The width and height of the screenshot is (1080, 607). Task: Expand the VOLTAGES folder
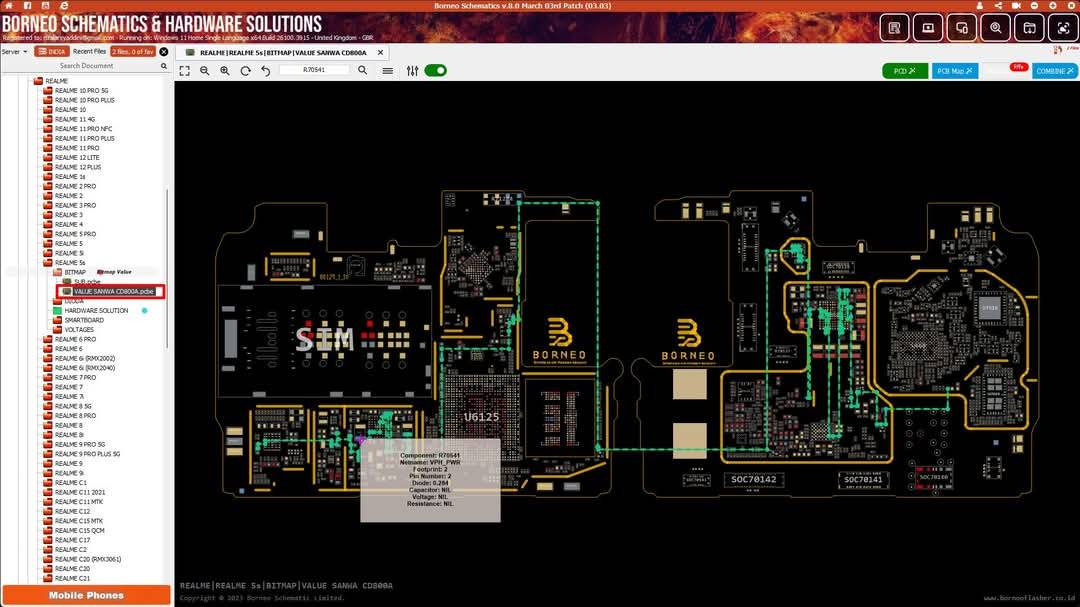point(57,330)
